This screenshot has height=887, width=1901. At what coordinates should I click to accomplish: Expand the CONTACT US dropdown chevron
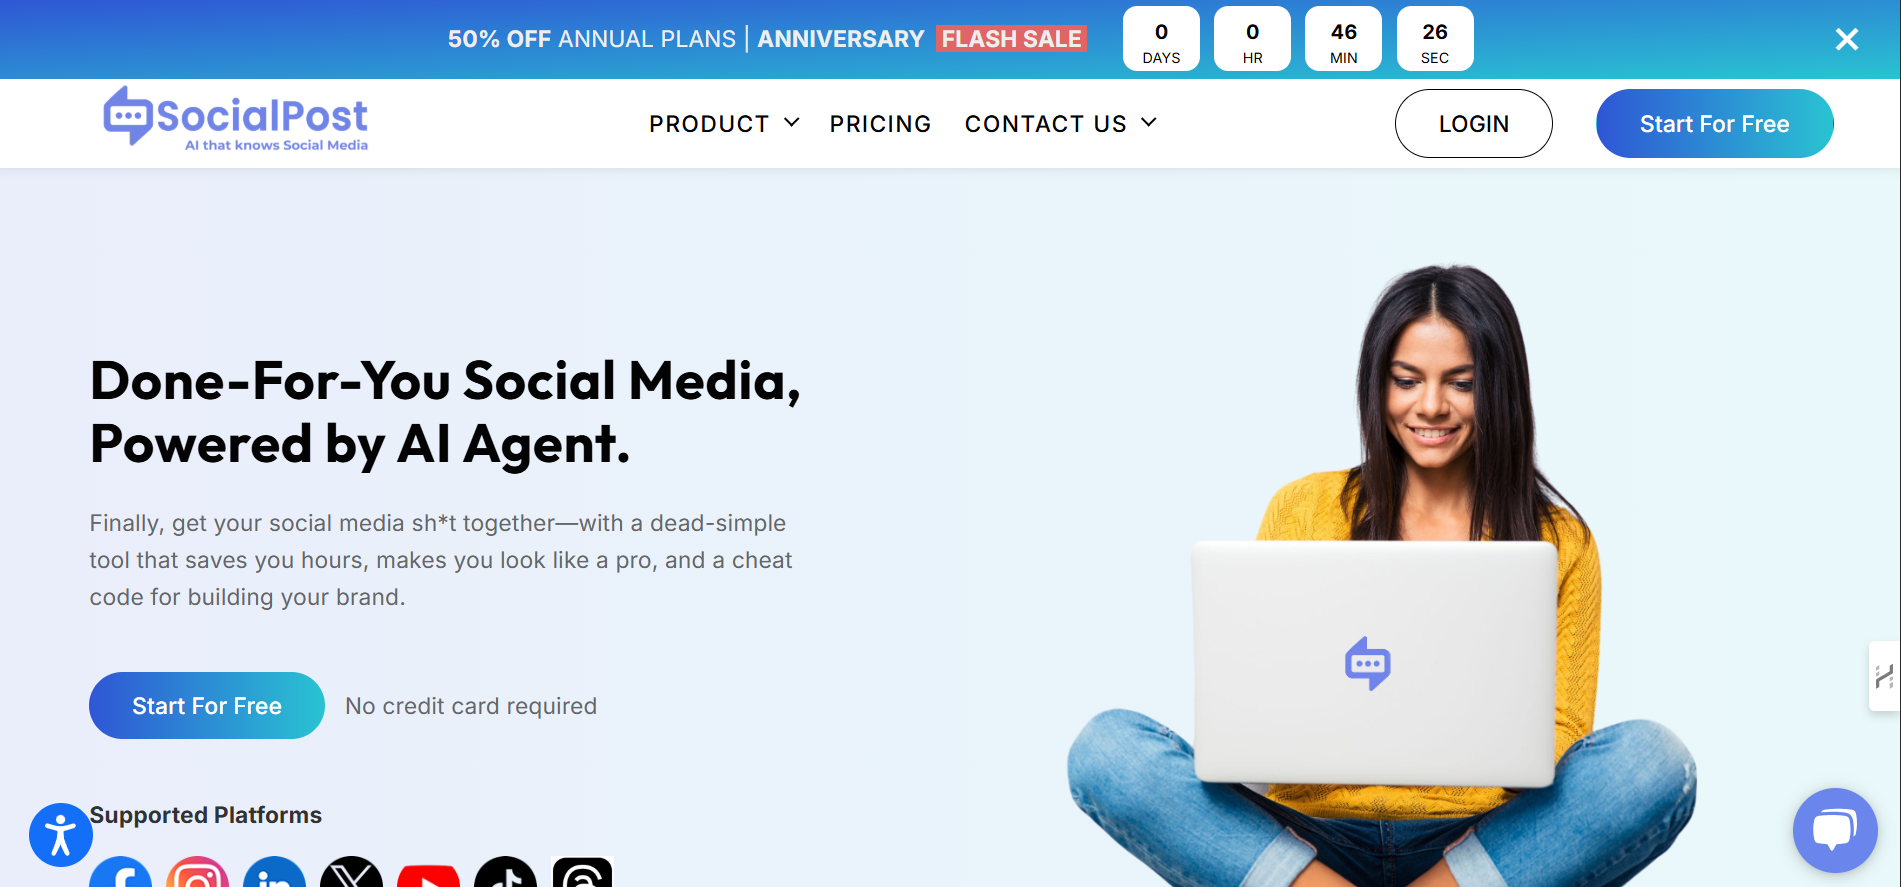click(x=1149, y=122)
